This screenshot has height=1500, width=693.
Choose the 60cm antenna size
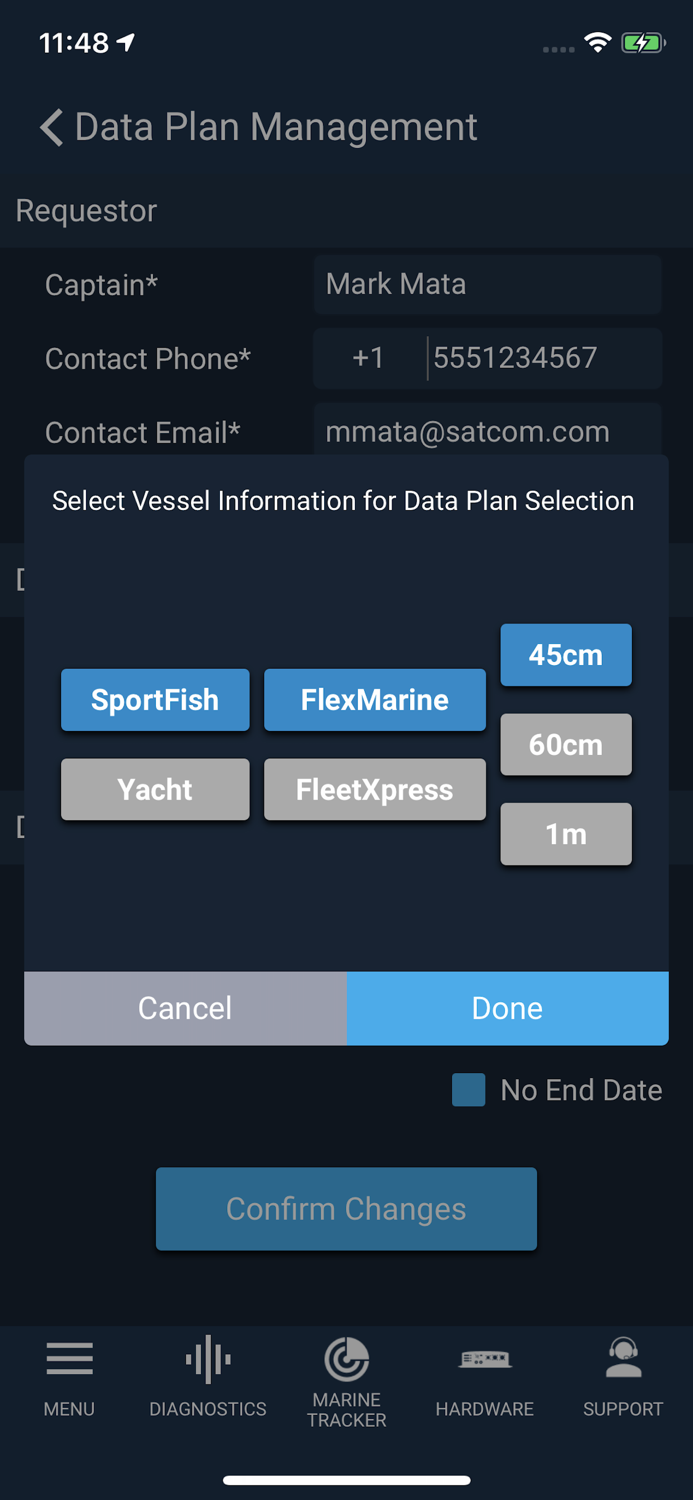coord(566,745)
